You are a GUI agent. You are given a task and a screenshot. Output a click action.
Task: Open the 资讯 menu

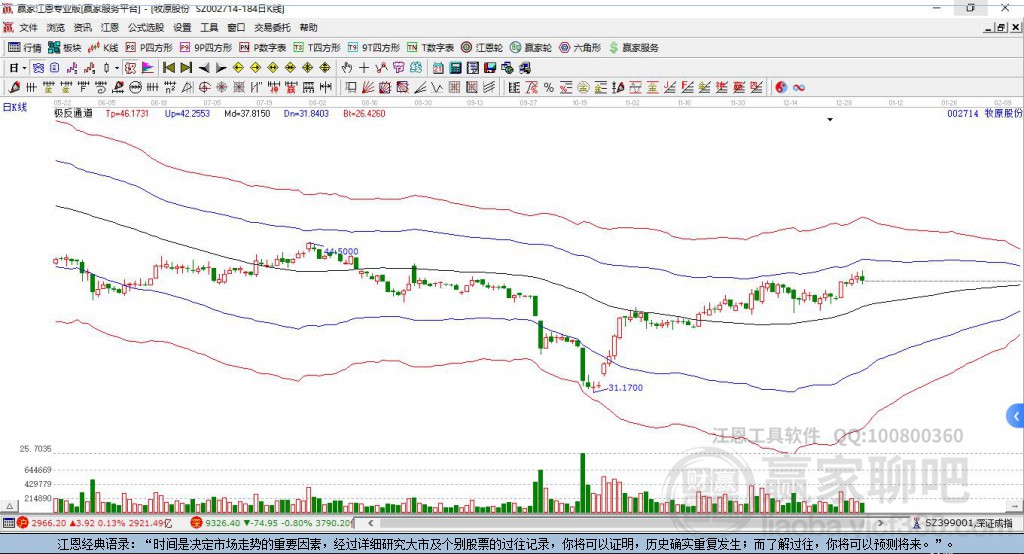(x=82, y=27)
